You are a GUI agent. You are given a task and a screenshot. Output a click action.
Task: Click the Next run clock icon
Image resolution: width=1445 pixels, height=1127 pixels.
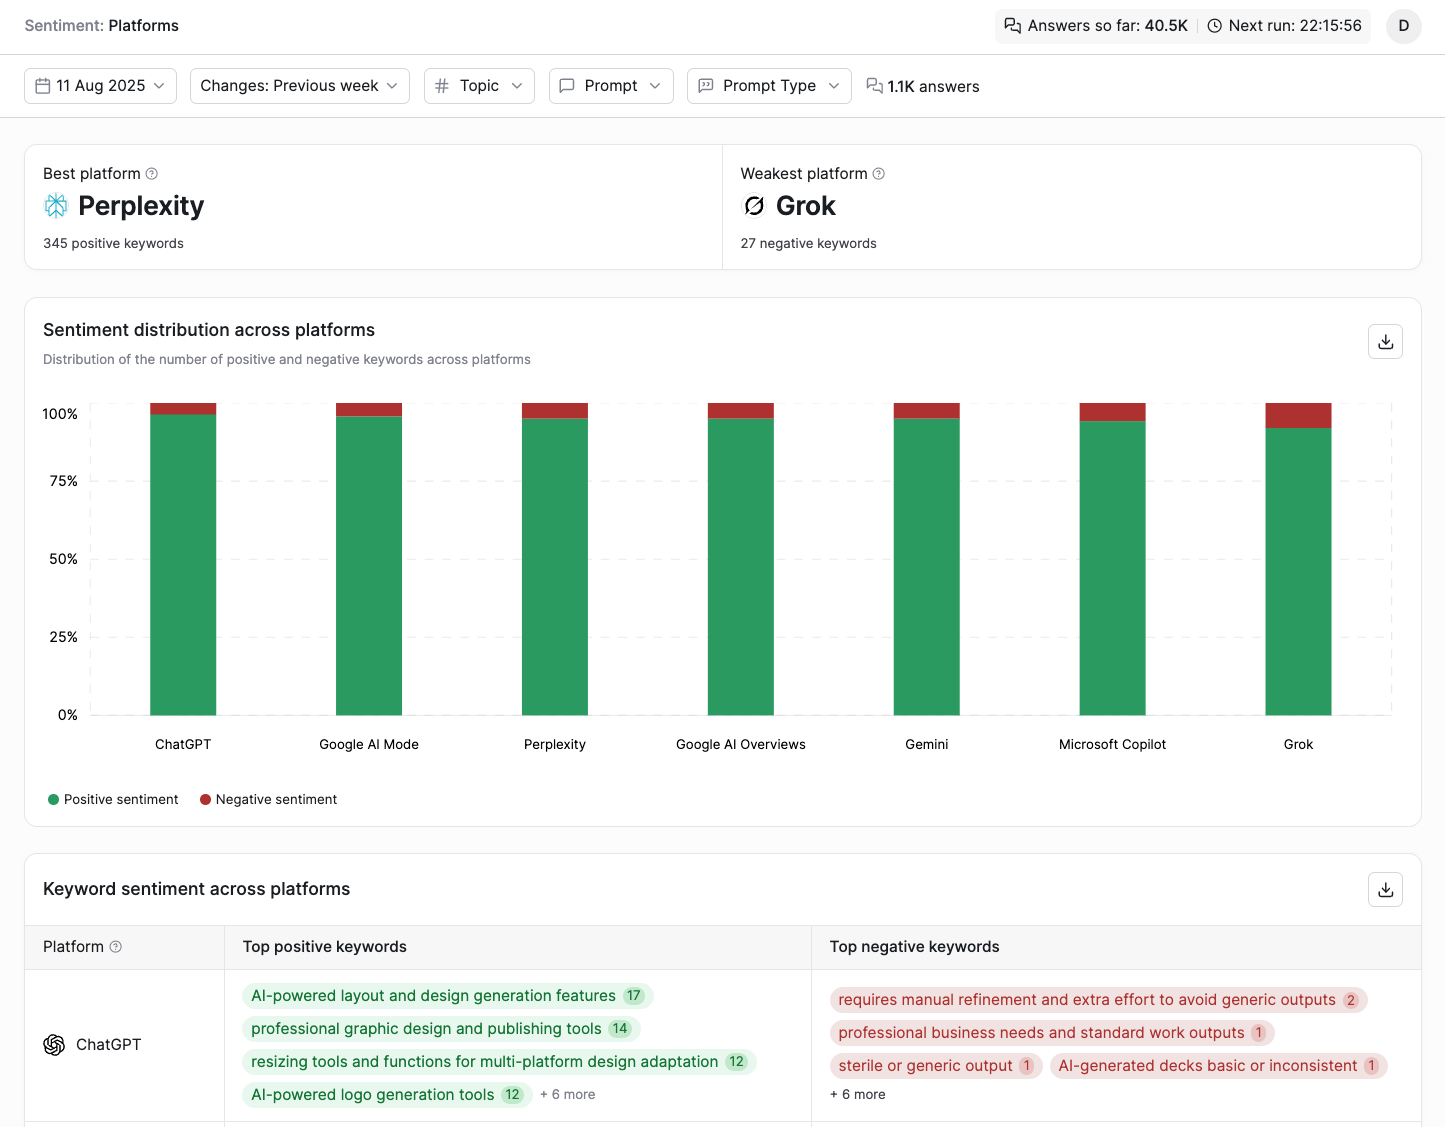(1214, 26)
